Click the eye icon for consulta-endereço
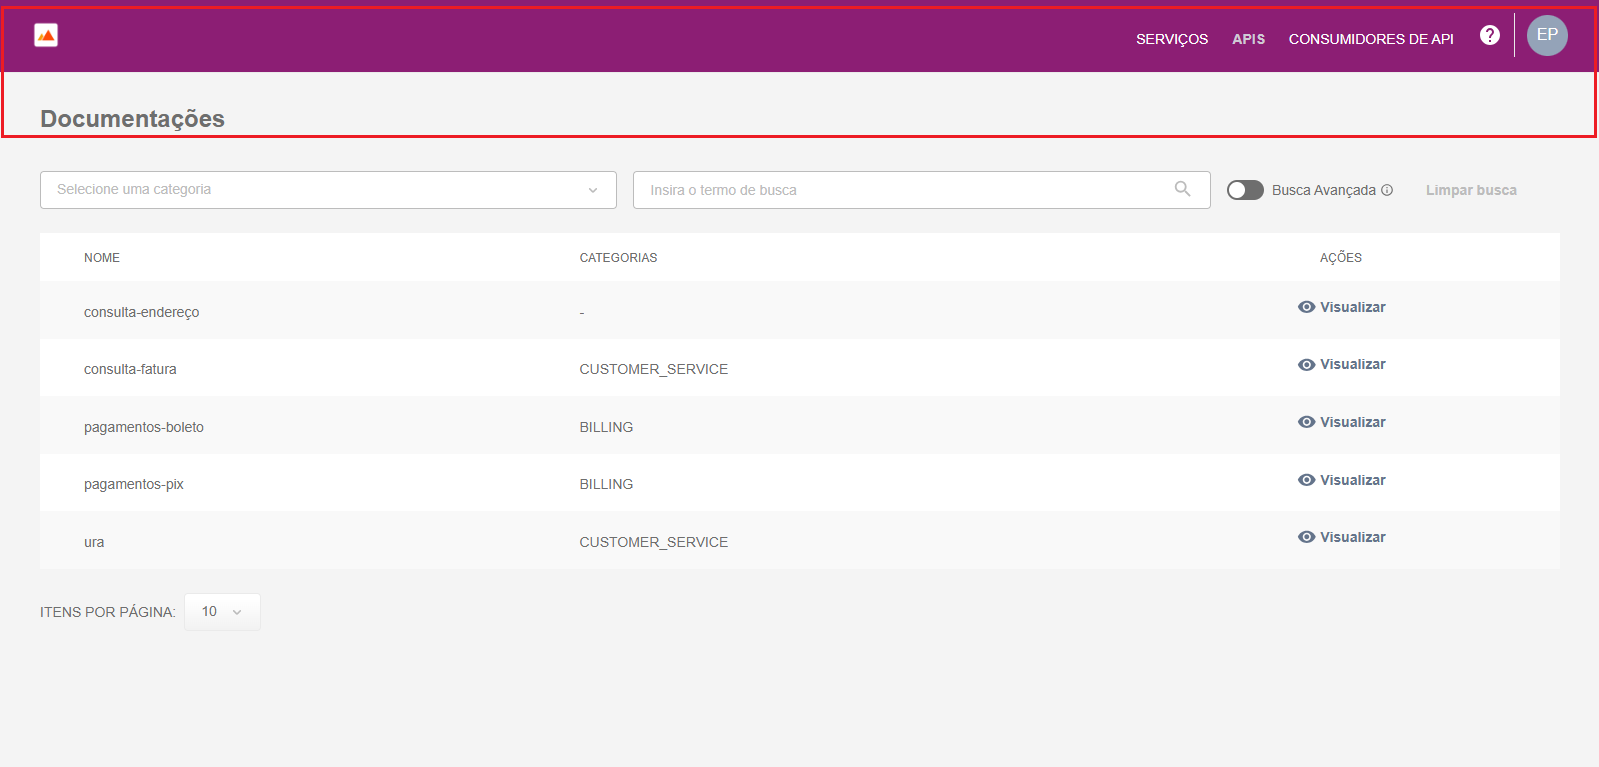This screenshot has width=1599, height=767. click(1306, 307)
